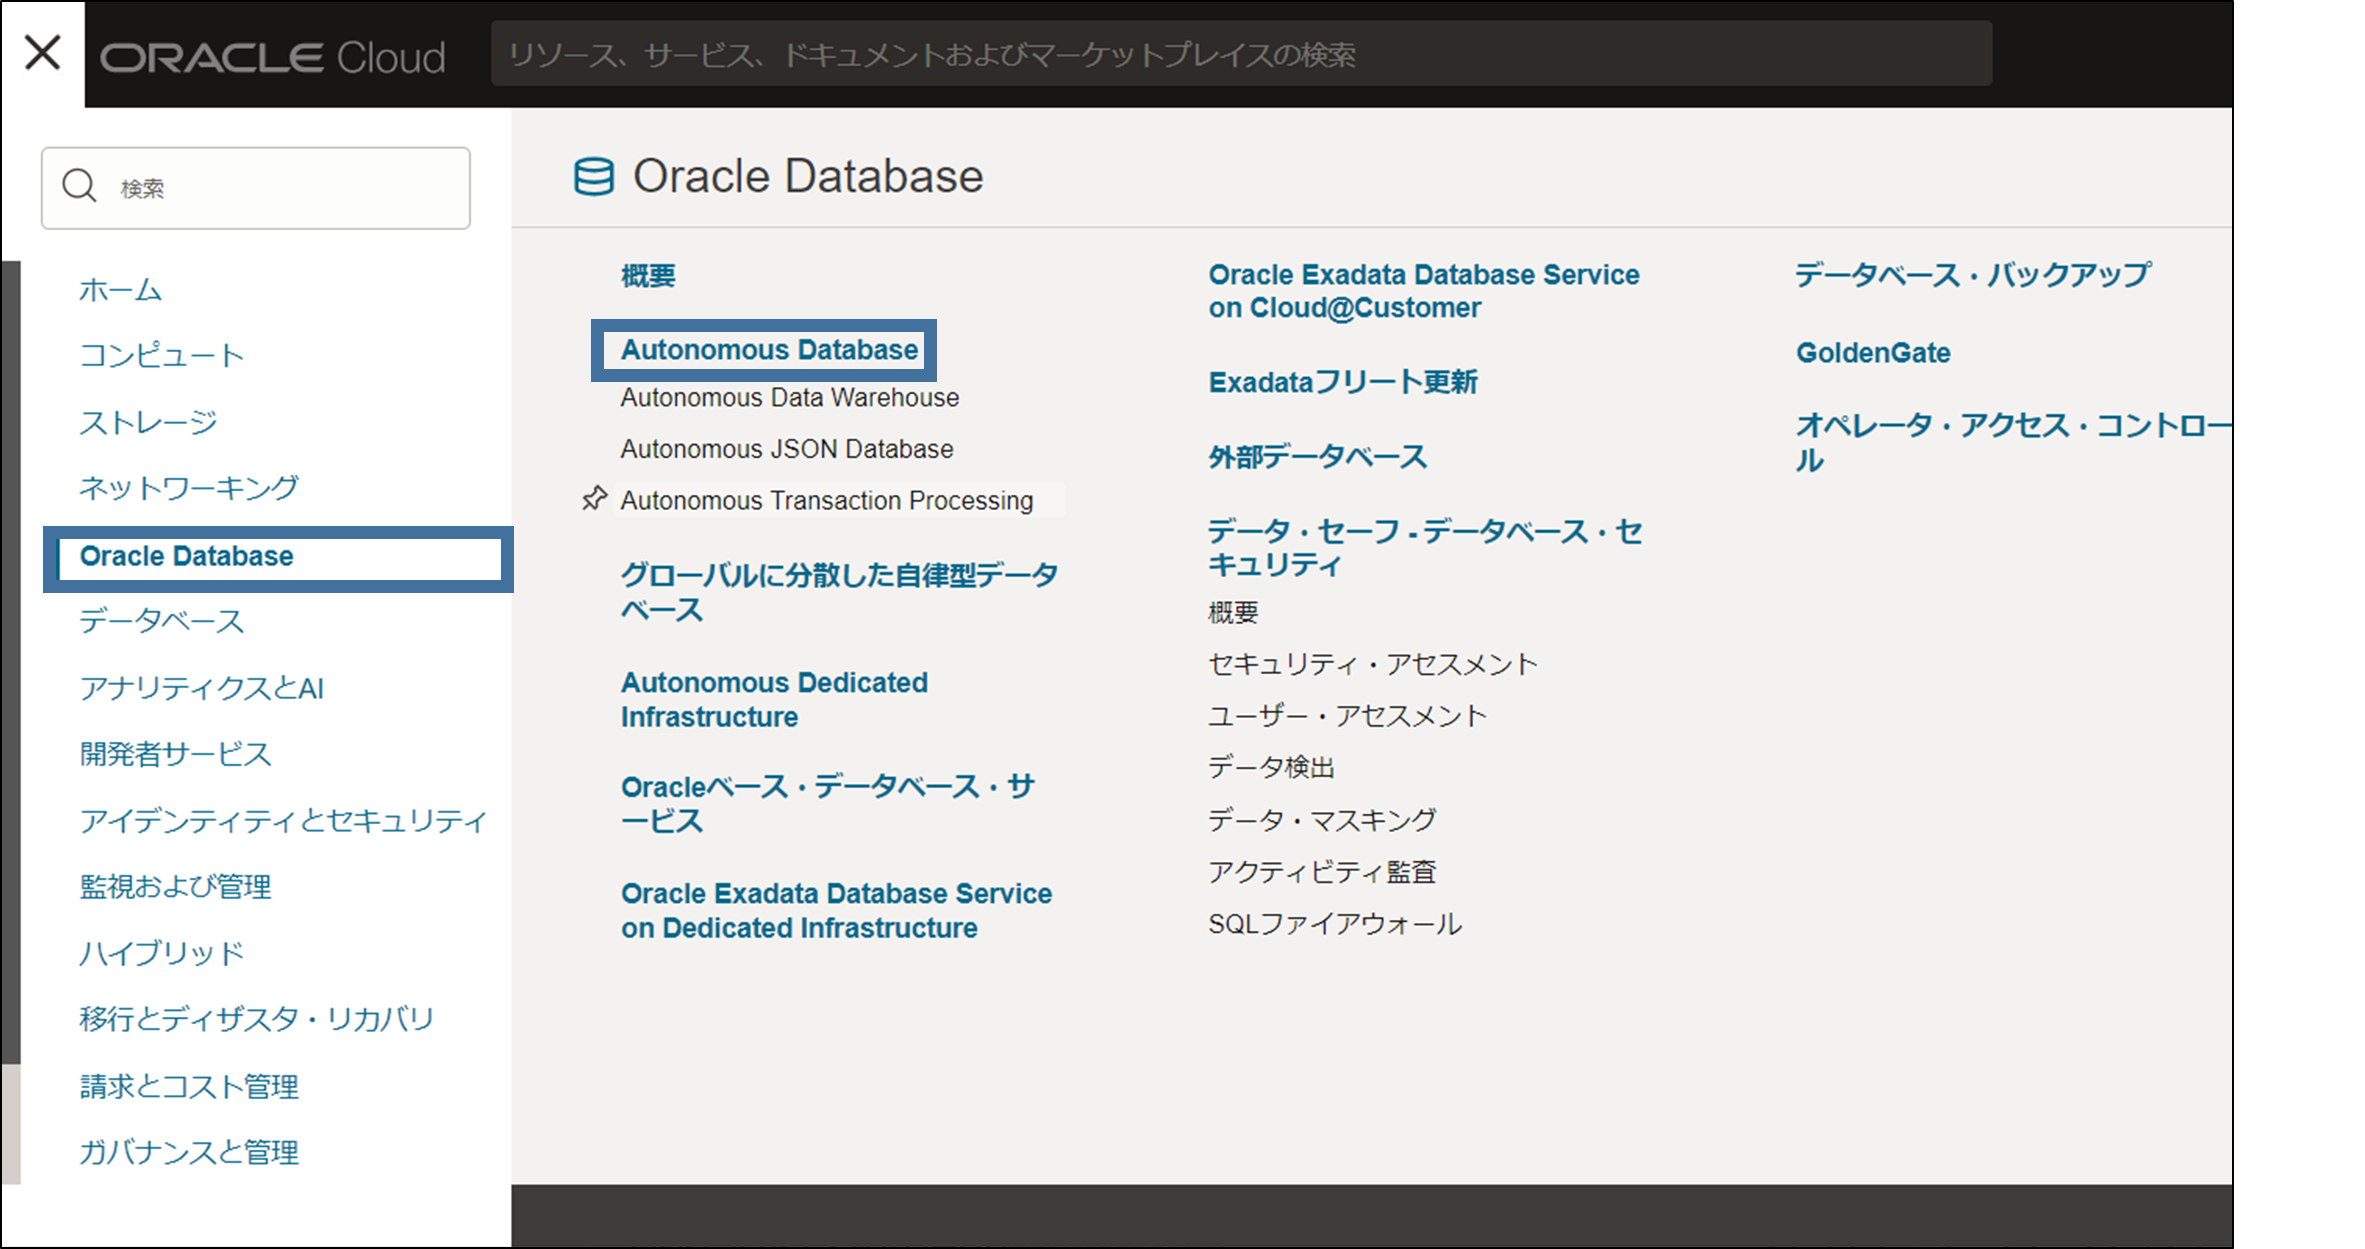The image size is (2365, 1249).
Task: Click the Oracle Cloud logo
Action: [x=272, y=57]
